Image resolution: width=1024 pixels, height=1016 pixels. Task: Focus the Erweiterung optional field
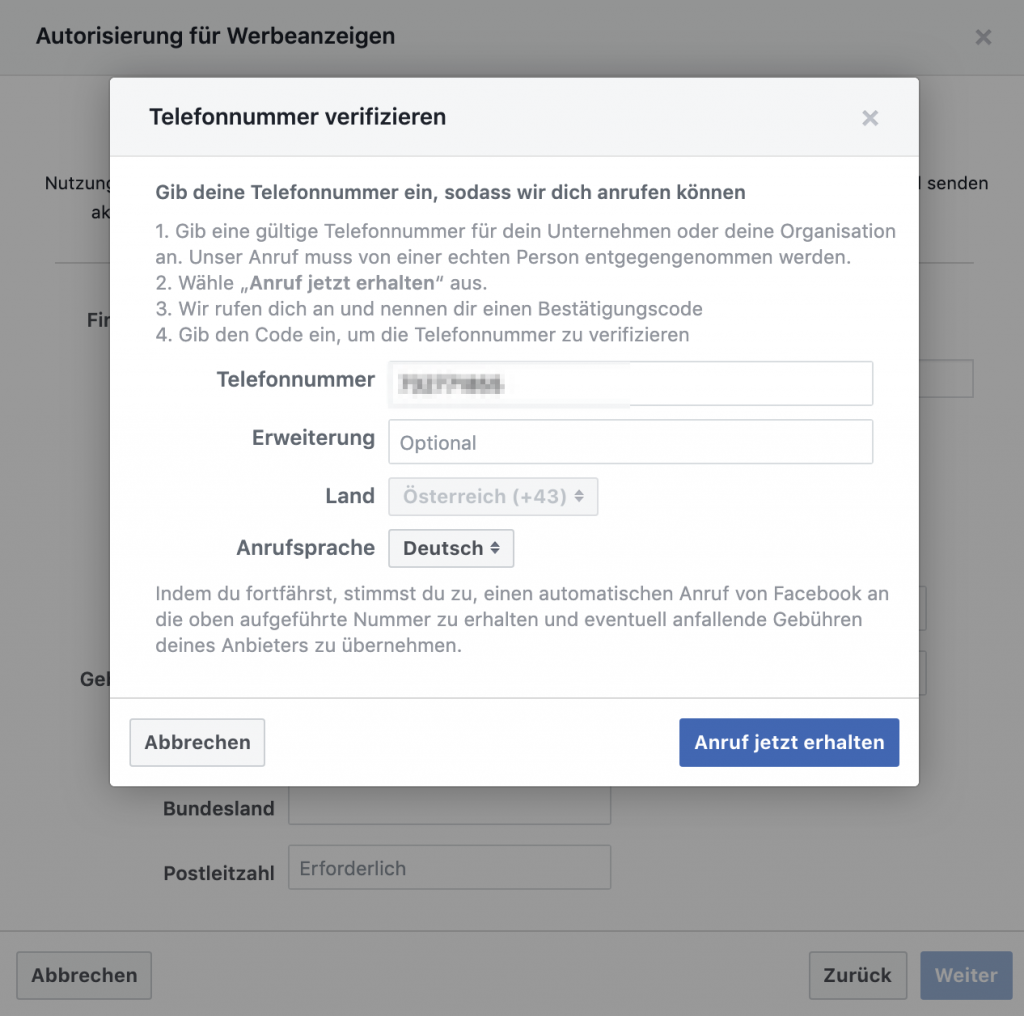pos(630,442)
